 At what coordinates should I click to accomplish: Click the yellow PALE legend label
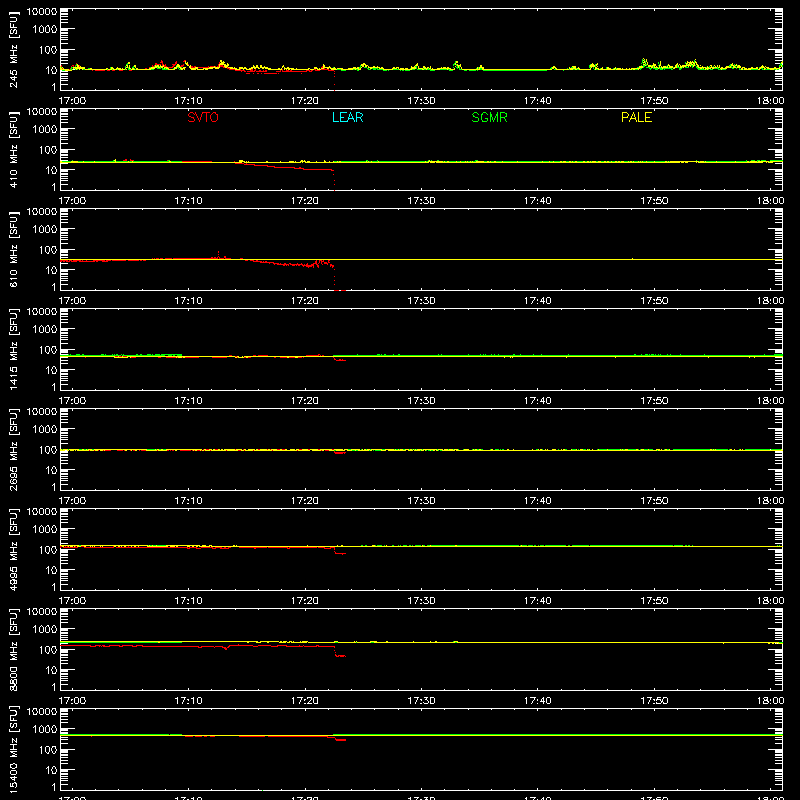[x=636, y=117]
